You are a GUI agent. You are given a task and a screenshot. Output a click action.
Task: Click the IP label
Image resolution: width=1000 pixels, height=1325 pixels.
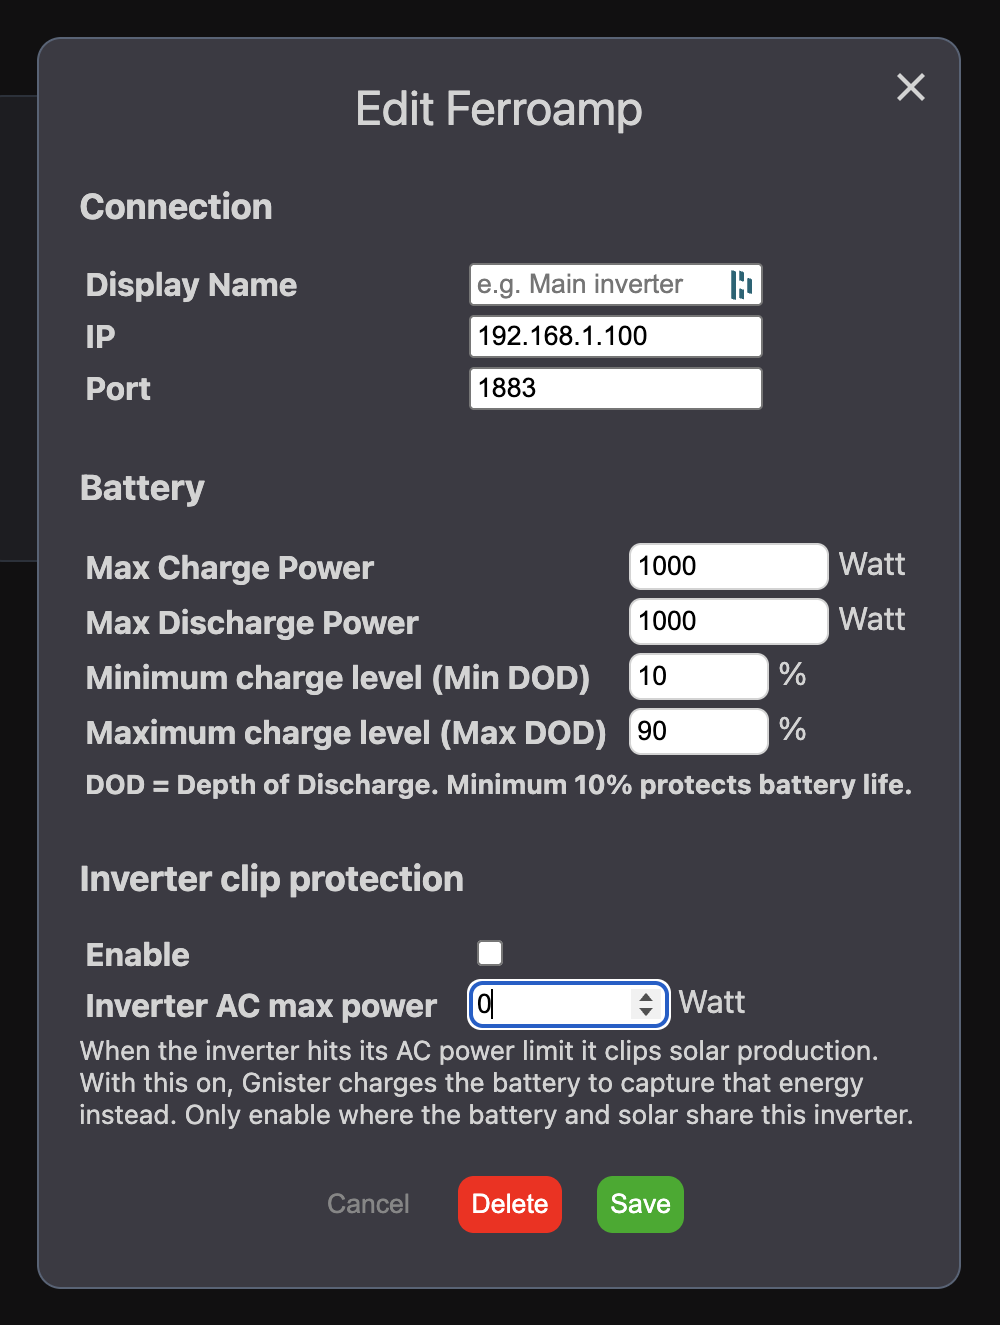pyautogui.click(x=100, y=337)
